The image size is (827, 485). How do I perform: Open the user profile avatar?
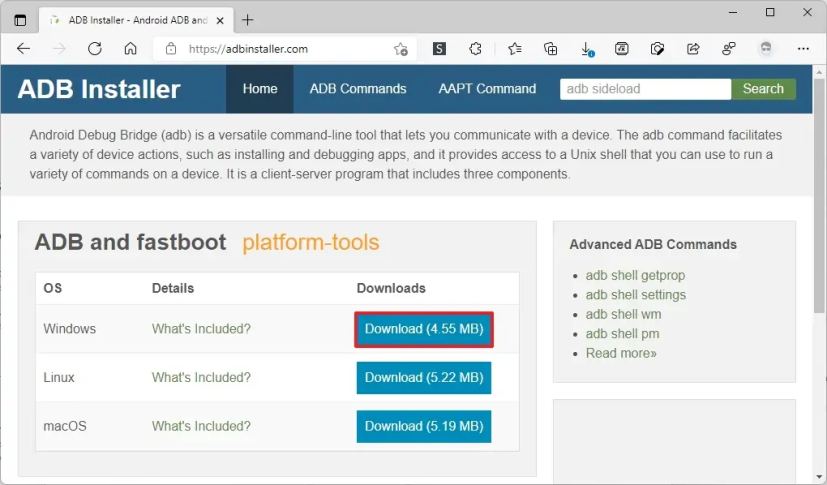[766, 49]
